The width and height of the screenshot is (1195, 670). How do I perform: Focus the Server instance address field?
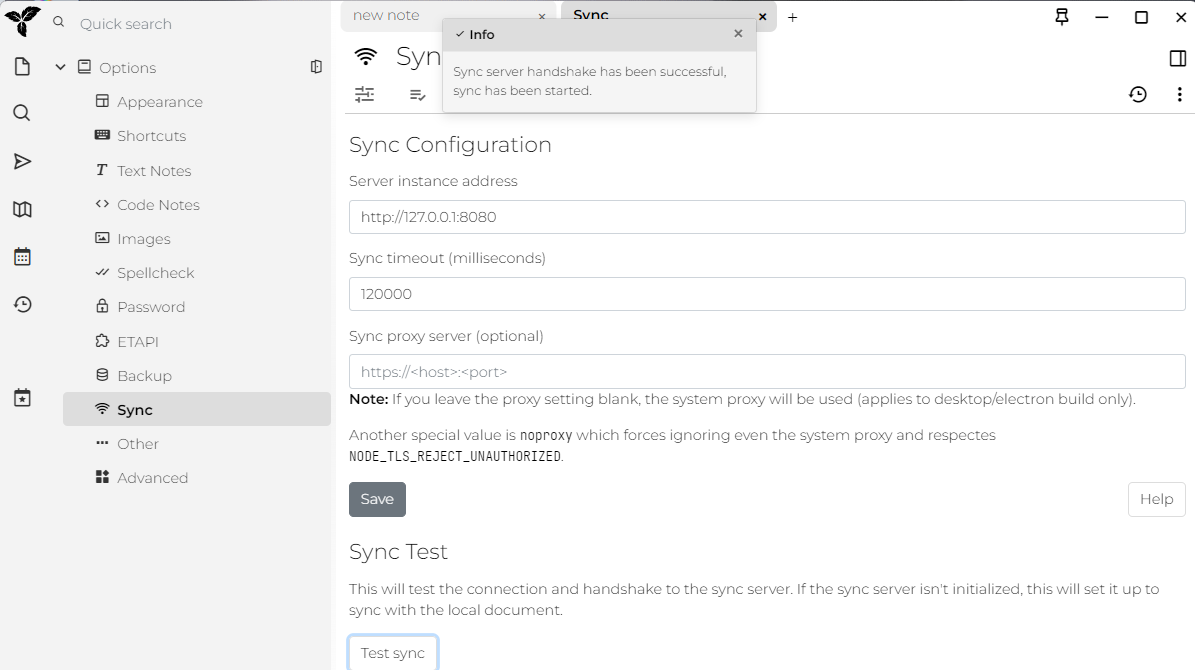(x=767, y=216)
